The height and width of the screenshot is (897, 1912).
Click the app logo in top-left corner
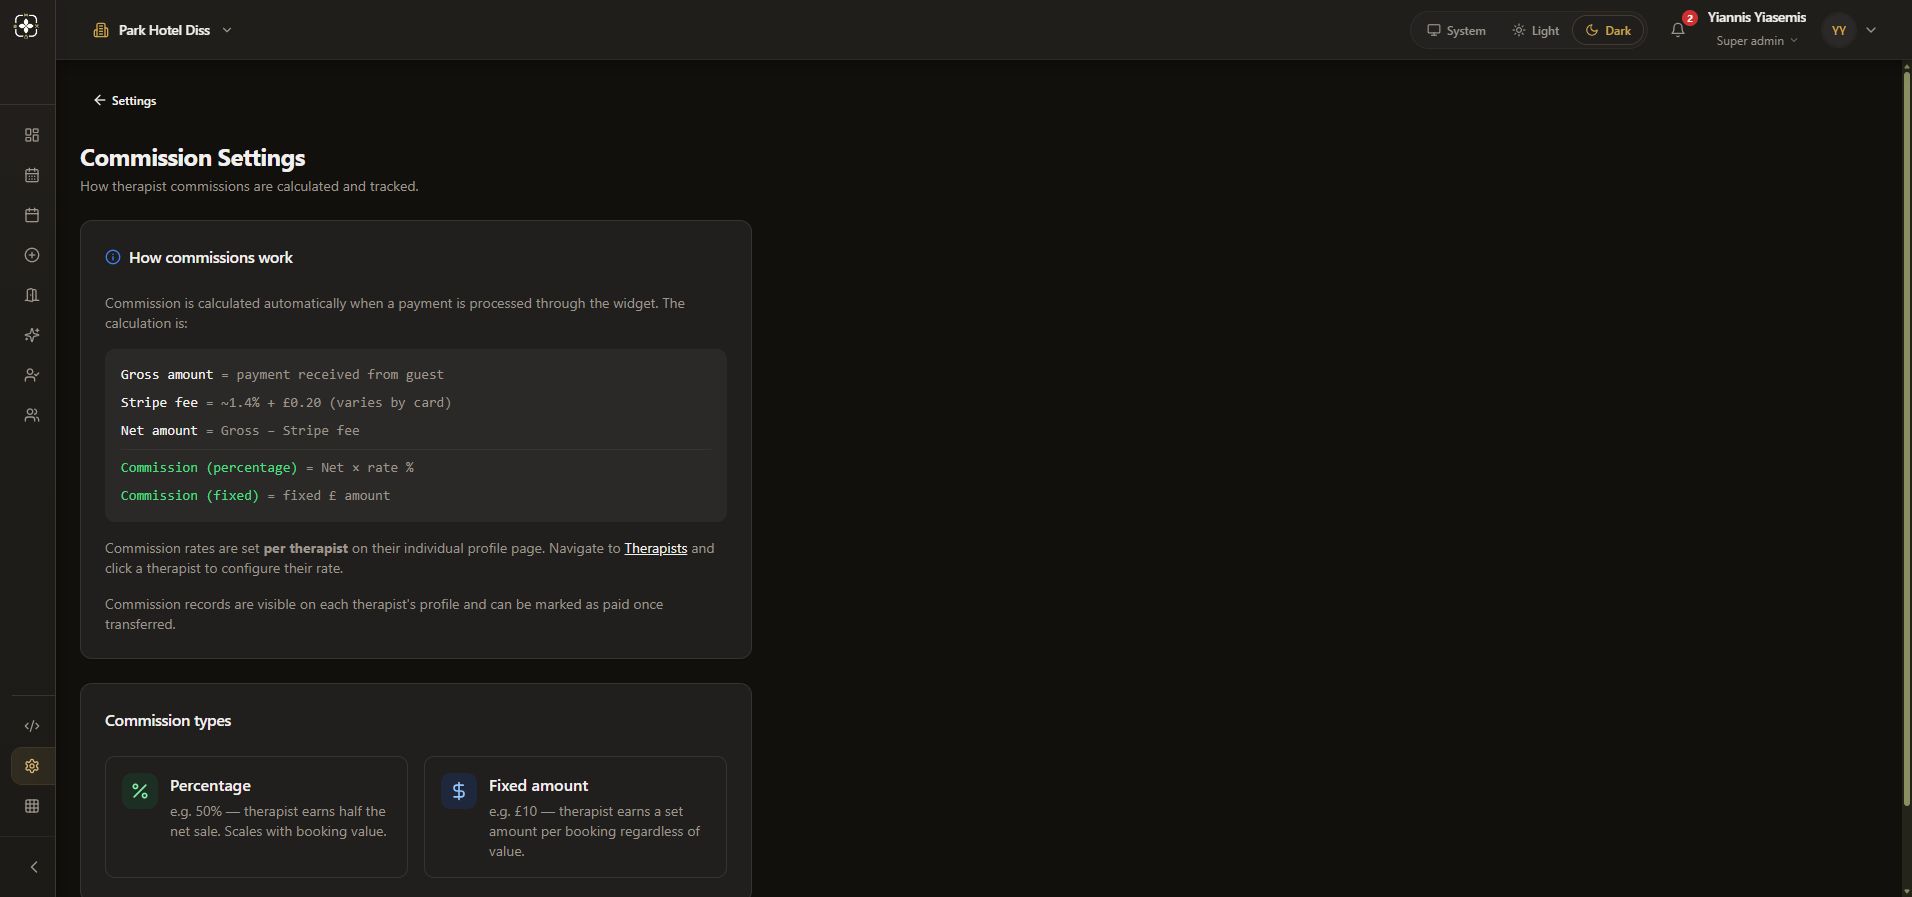point(27,27)
